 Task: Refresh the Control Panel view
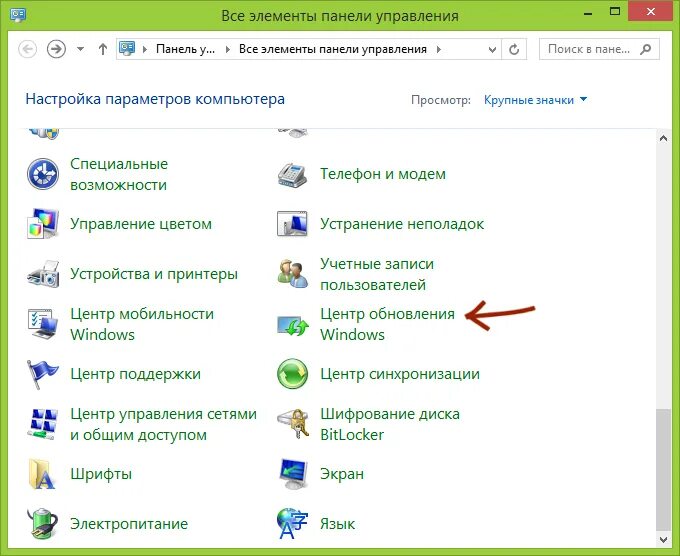(514, 49)
